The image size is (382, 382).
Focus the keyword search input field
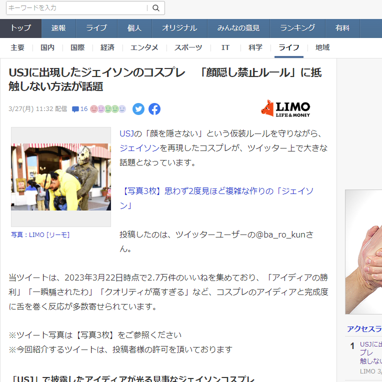click(x=77, y=8)
